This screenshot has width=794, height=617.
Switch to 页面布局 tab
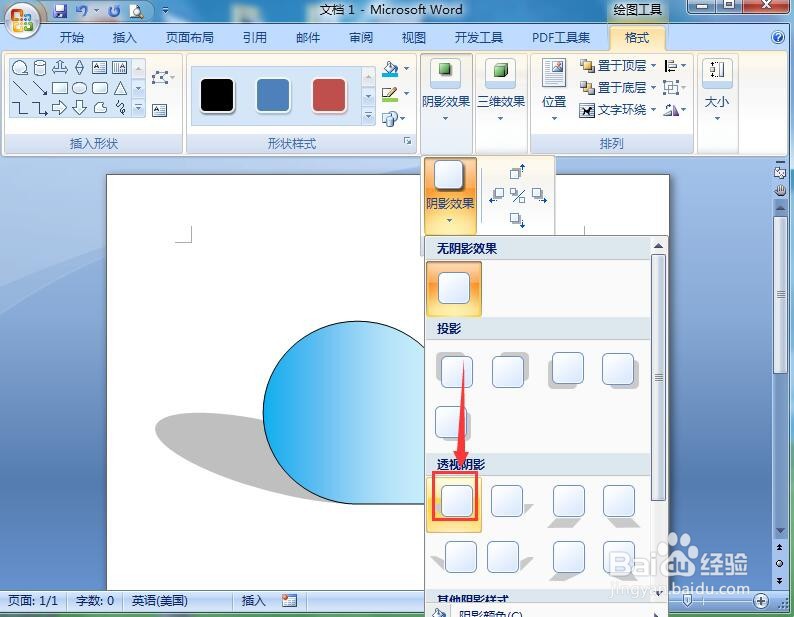(x=190, y=37)
